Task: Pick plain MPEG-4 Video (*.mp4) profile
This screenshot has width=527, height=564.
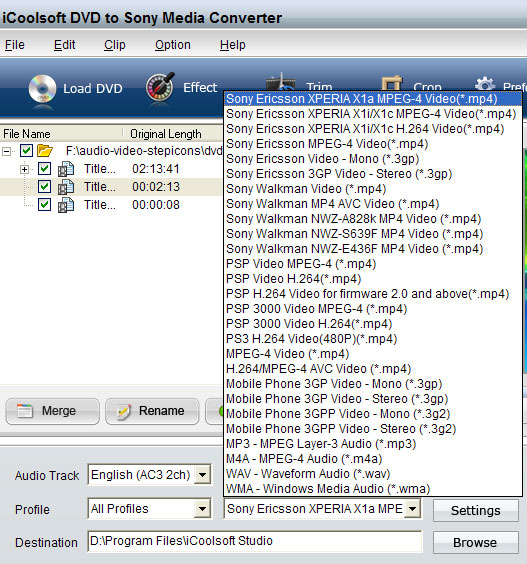Action: 373,354
